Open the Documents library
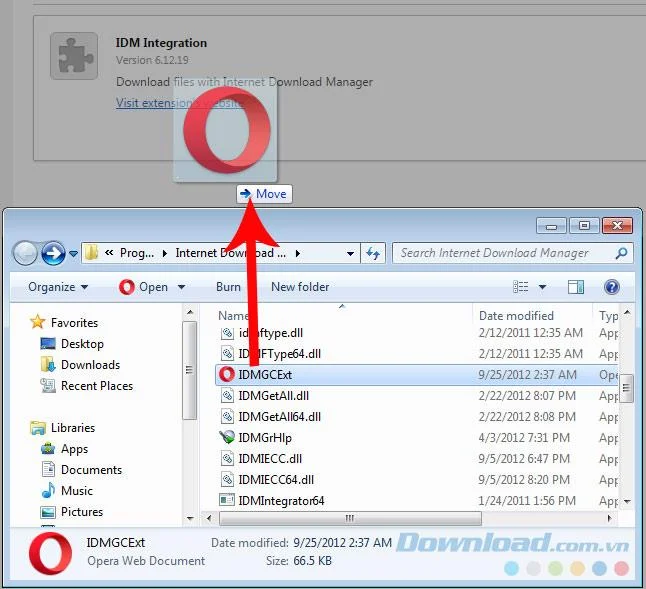Screen dimensions: 646x589 (x=91, y=470)
